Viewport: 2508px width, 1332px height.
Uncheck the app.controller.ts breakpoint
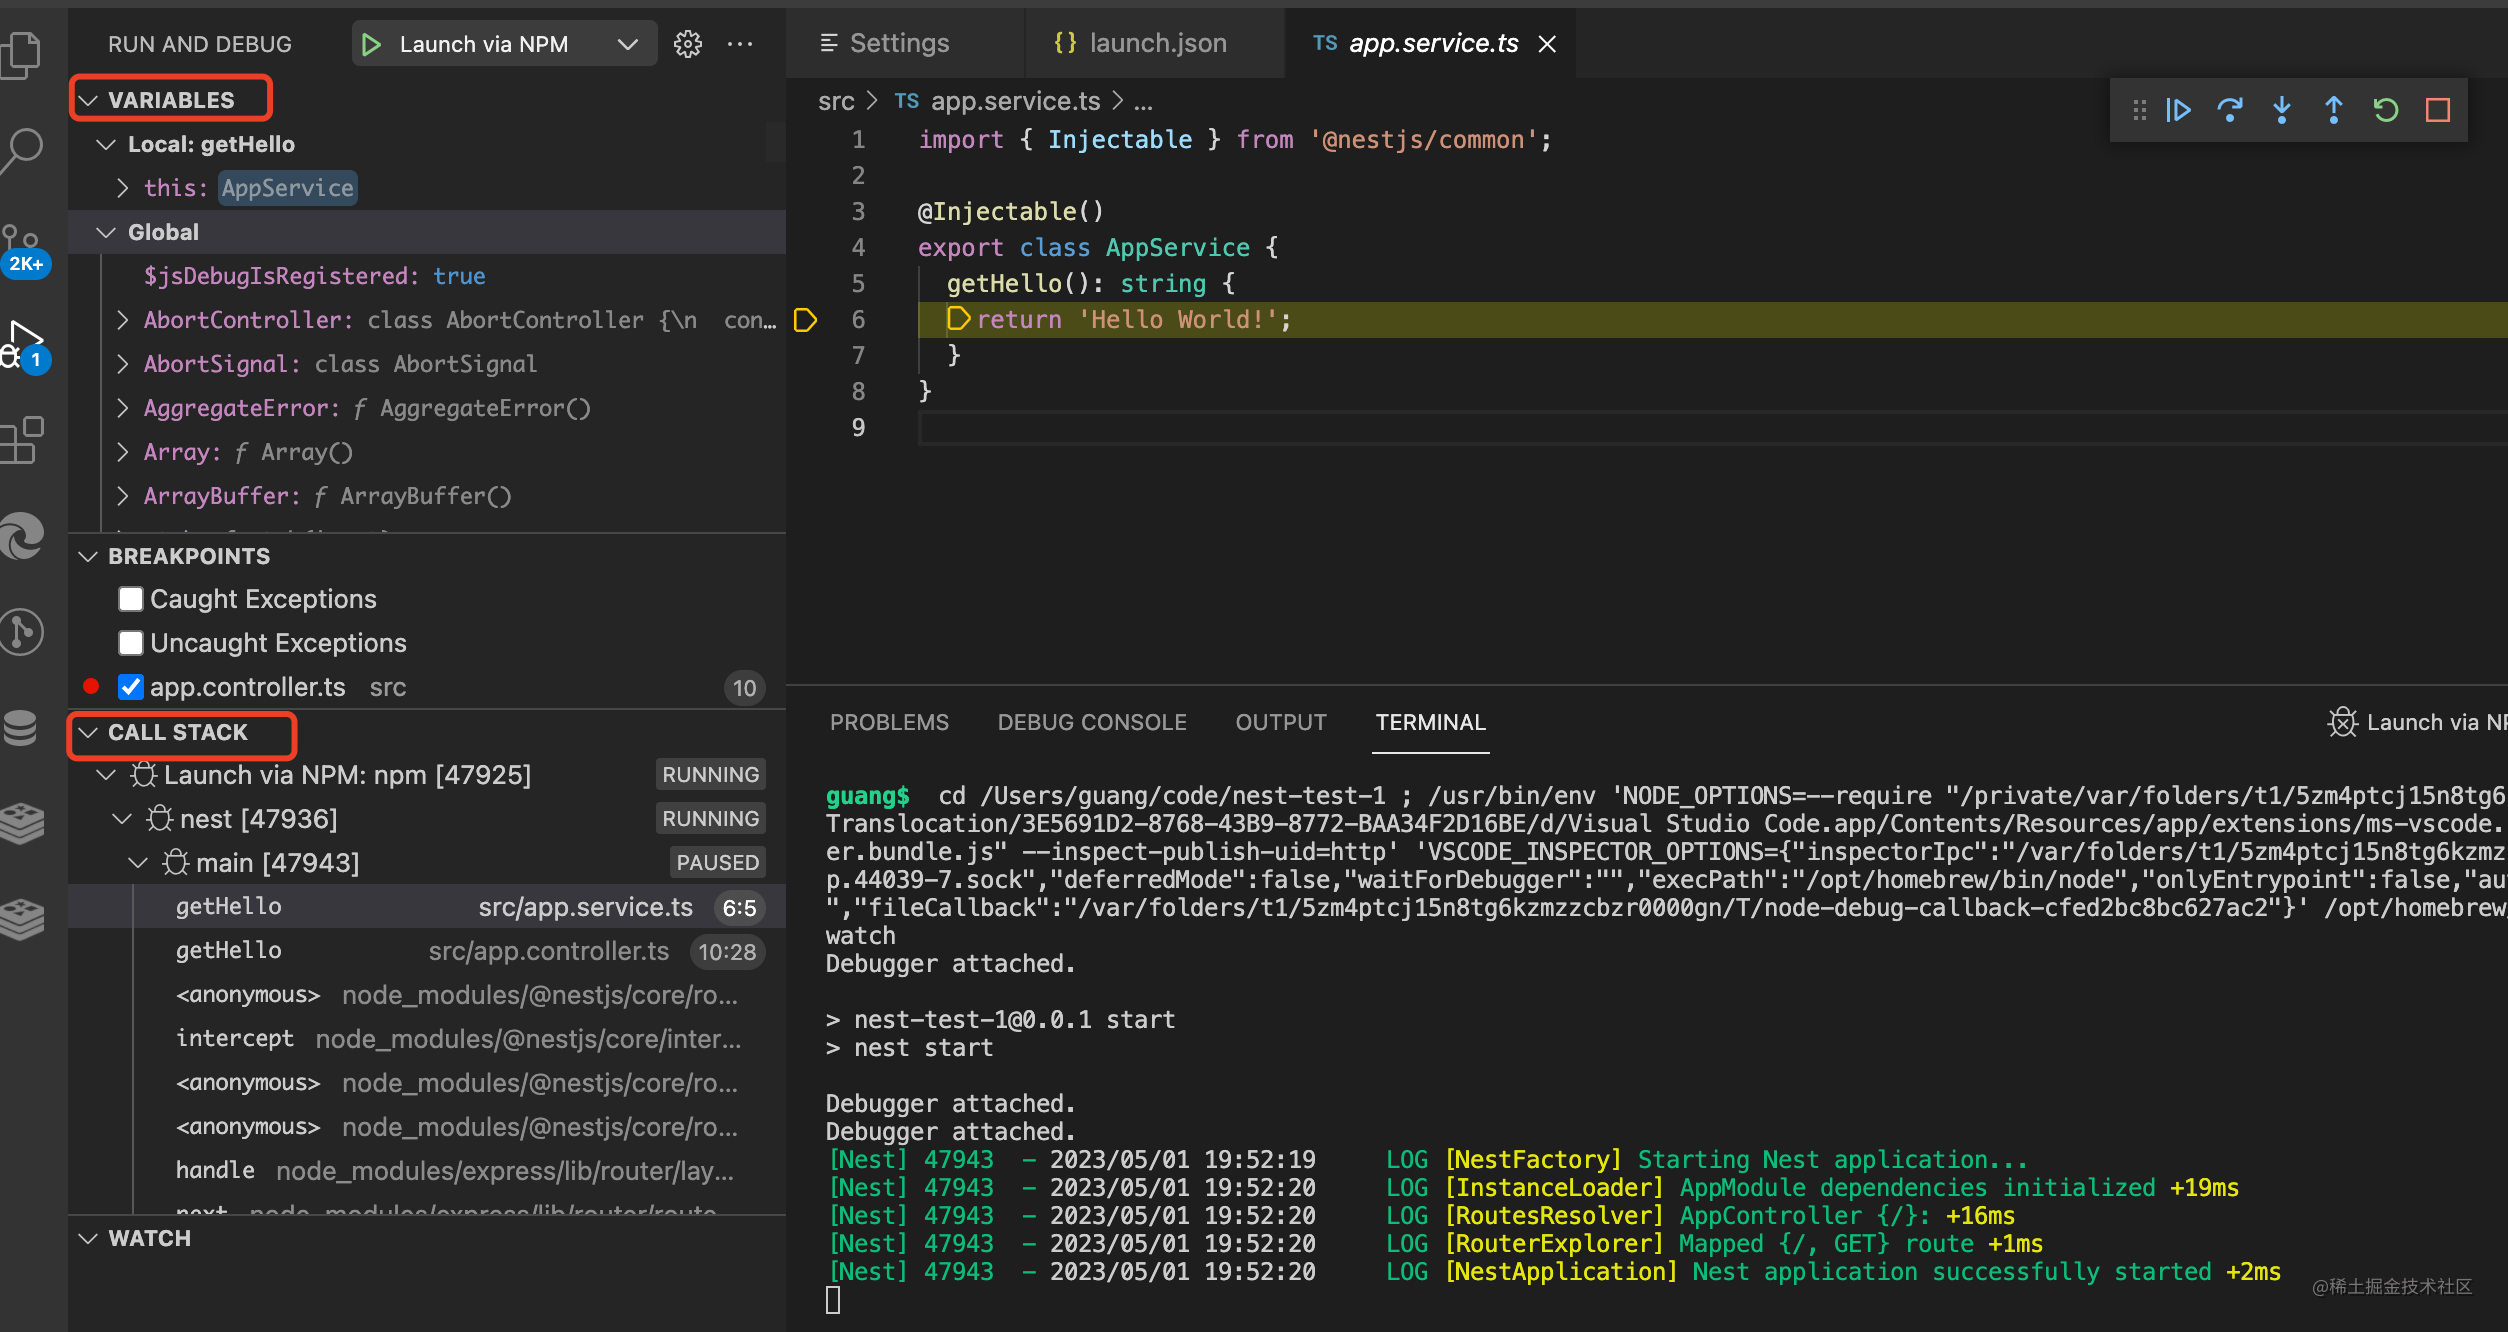point(131,687)
